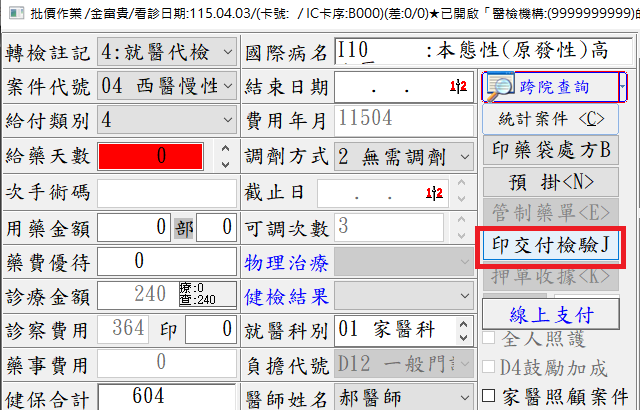Viewport: 640px width, 410px height.
Task: Toggle the D4鼓勵加成 checkbox
Action: (489, 366)
